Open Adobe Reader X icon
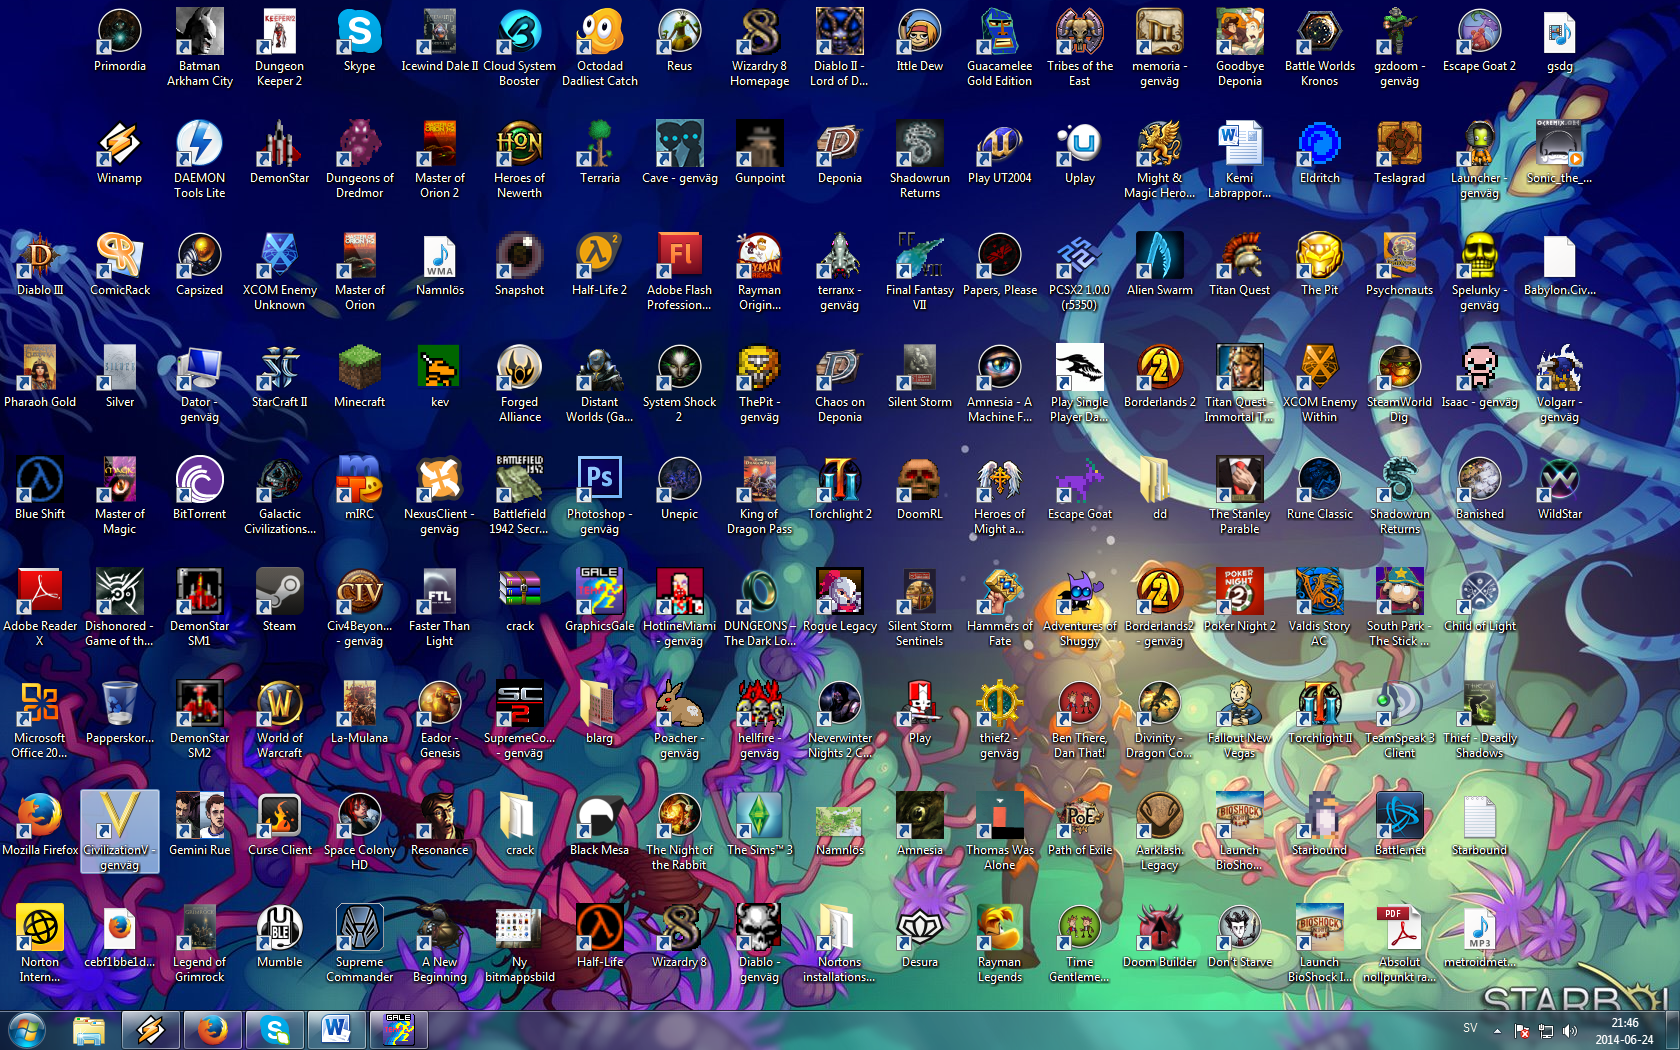This screenshot has width=1680, height=1050. tap(39, 594)
